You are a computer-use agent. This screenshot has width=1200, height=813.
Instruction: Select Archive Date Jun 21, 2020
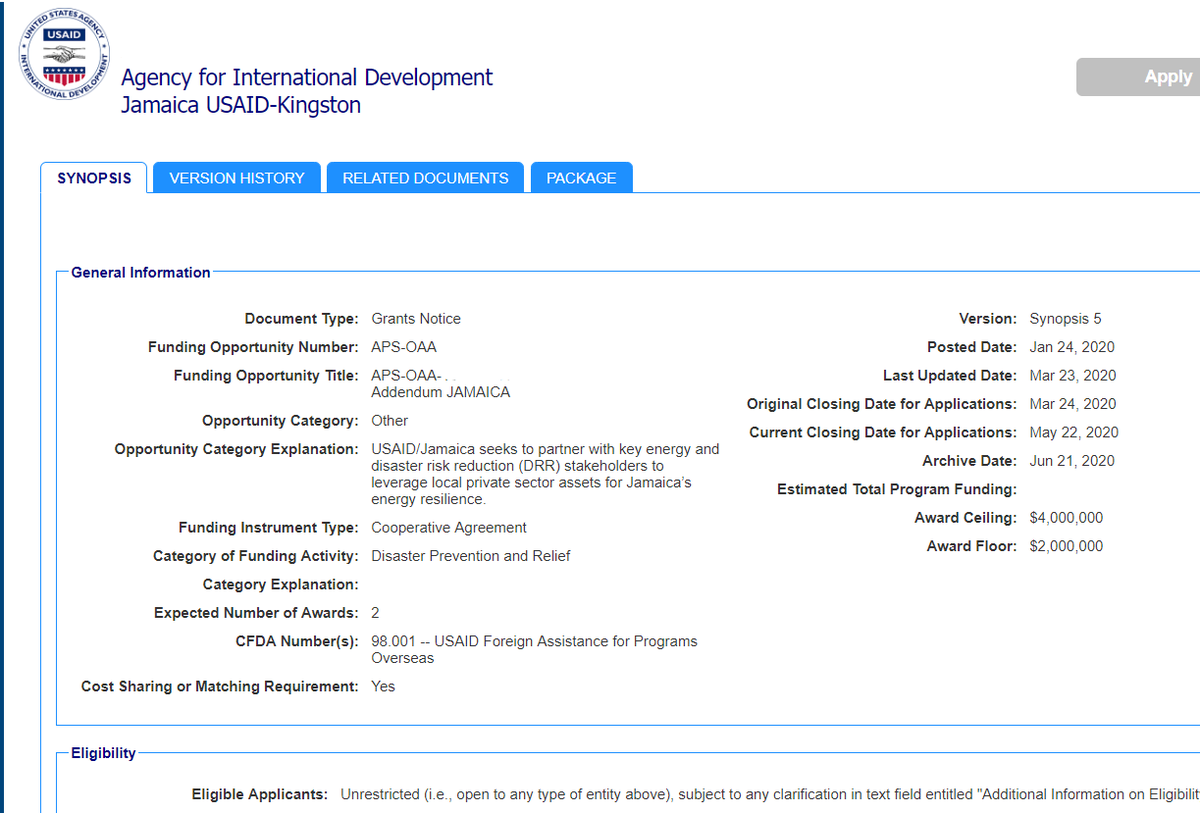click(x=1072, y=461)
